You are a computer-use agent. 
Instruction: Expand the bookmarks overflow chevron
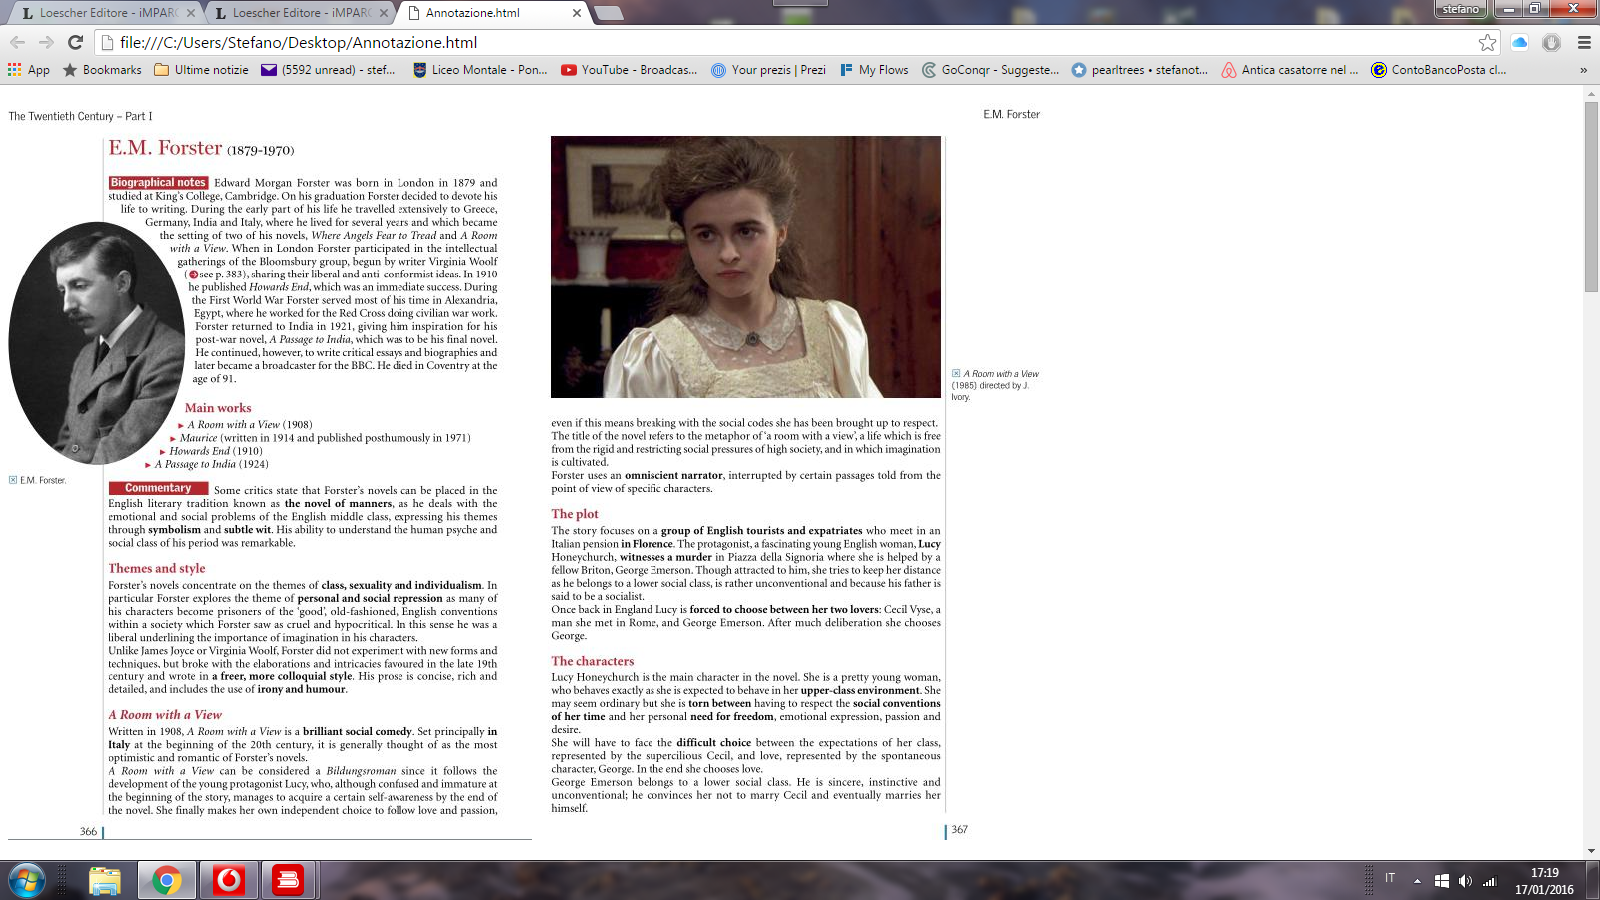[1583, 70]
